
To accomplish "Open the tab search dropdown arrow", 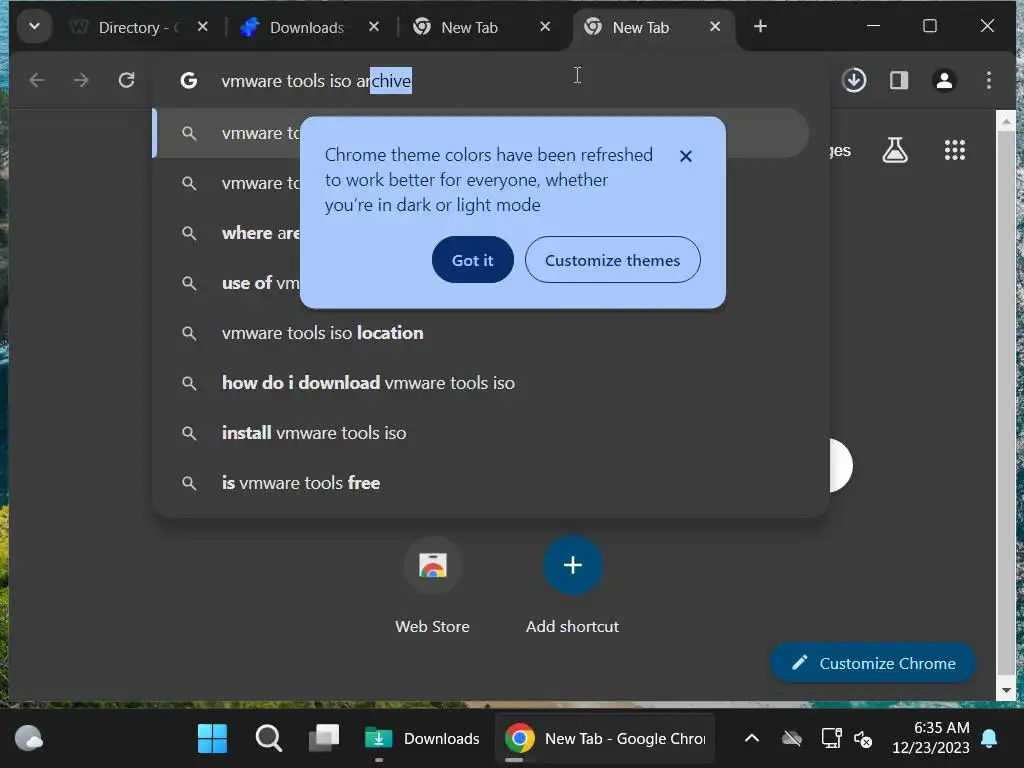I will (35, 27).
